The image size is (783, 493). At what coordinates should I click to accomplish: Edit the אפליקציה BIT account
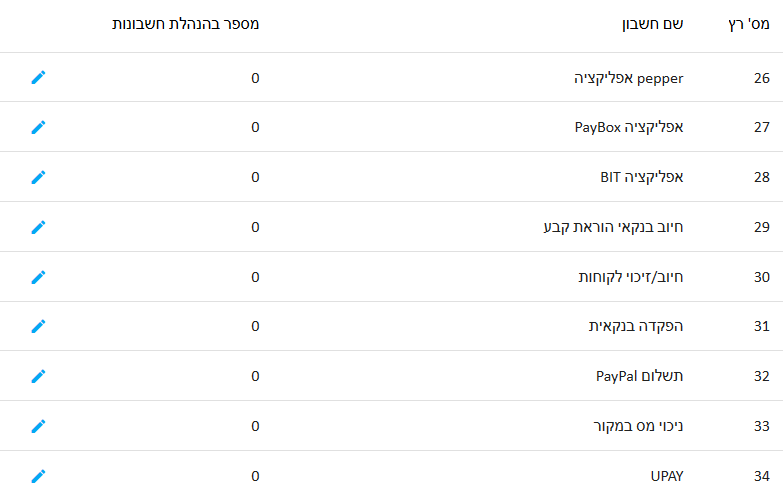38,177
